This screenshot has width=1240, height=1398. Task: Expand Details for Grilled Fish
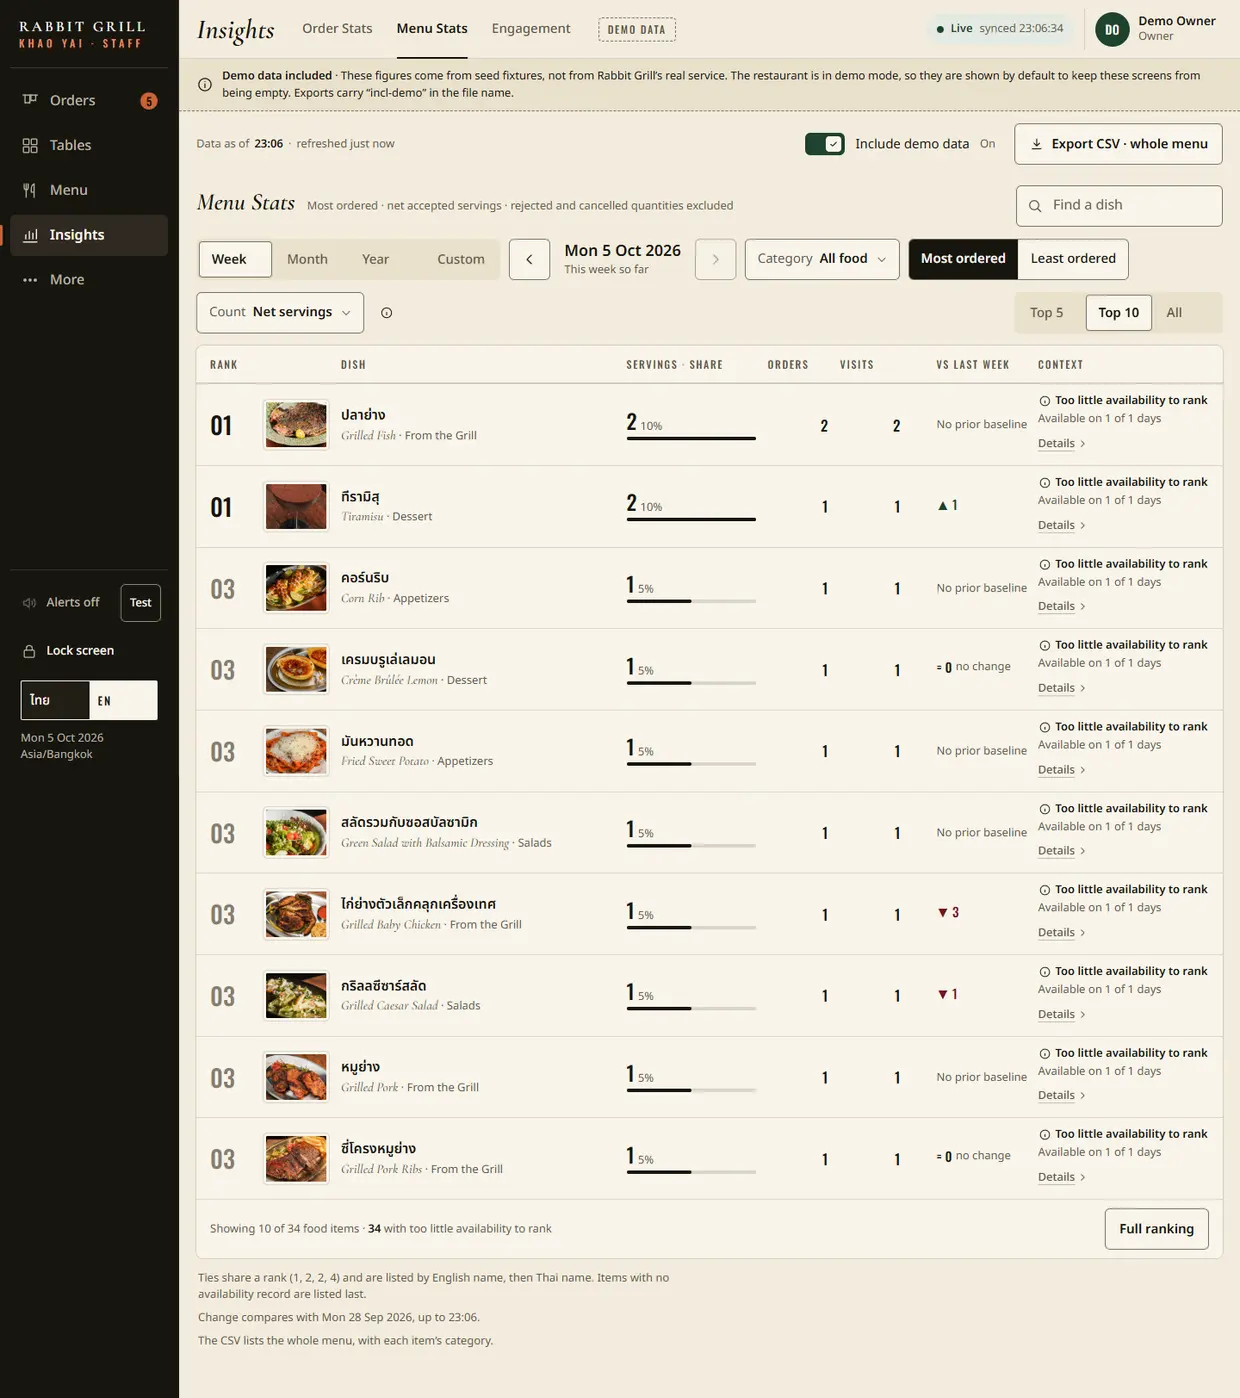[1061, 444]
